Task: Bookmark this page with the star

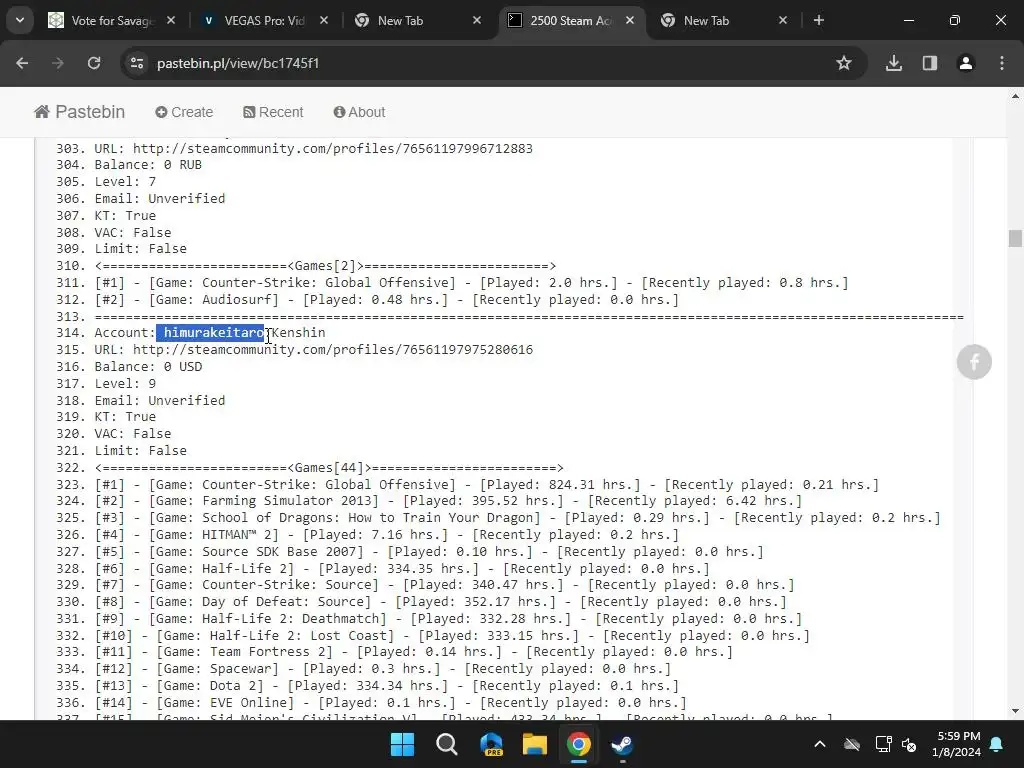Action: pyautogui.click(x=844, y=63)
